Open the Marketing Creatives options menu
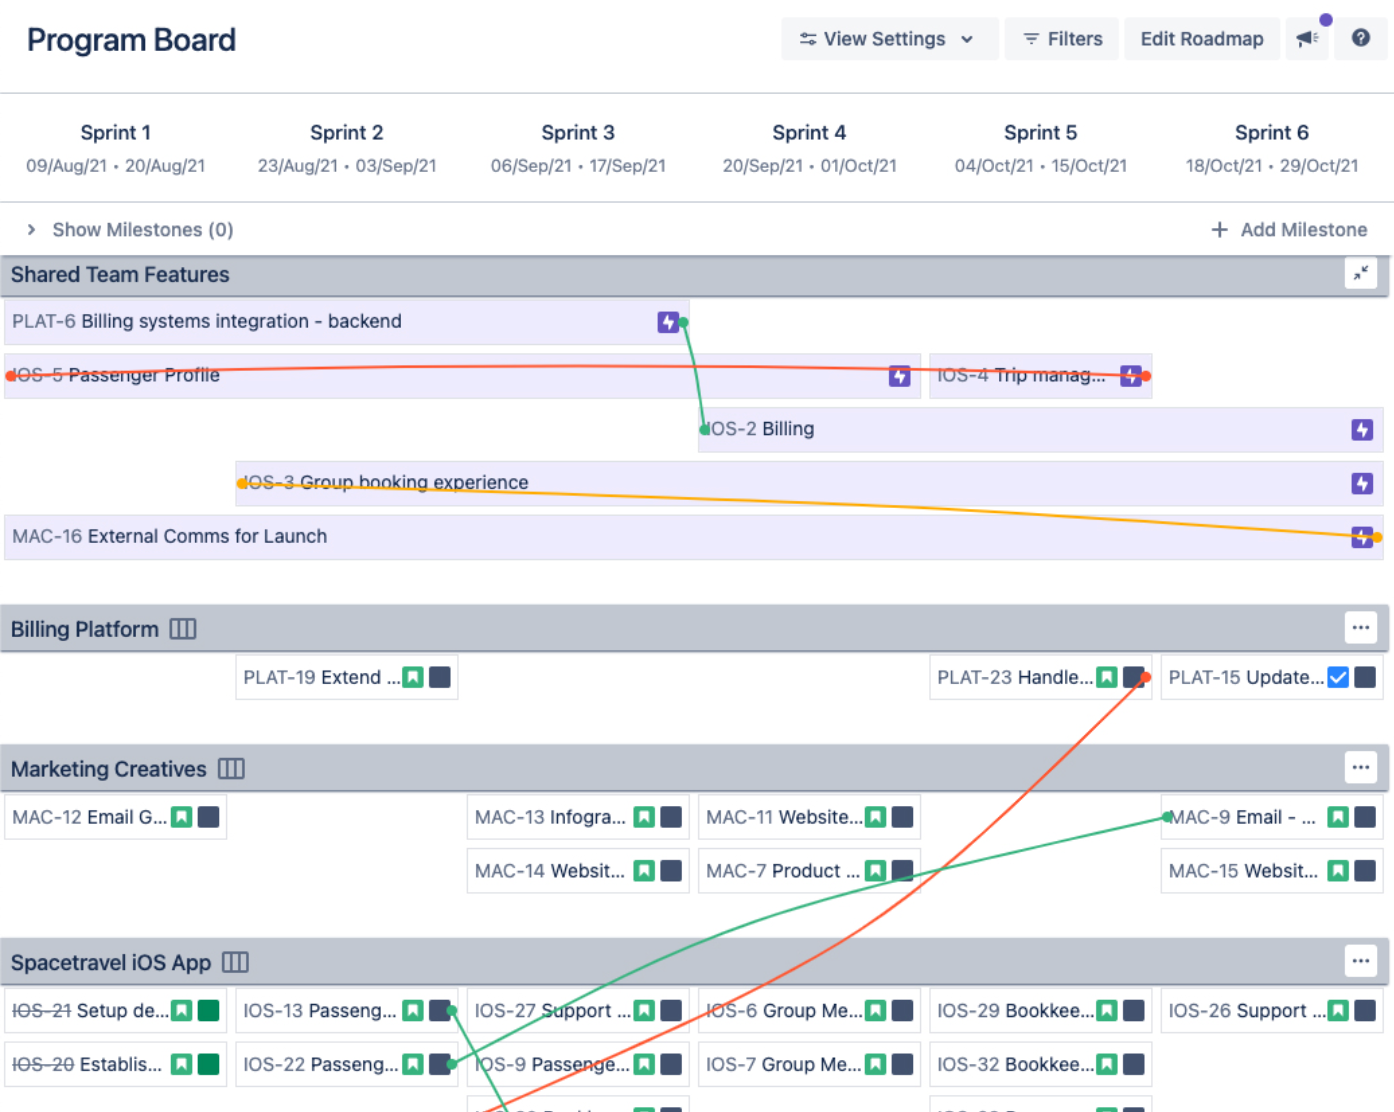 coord(1360,767)
